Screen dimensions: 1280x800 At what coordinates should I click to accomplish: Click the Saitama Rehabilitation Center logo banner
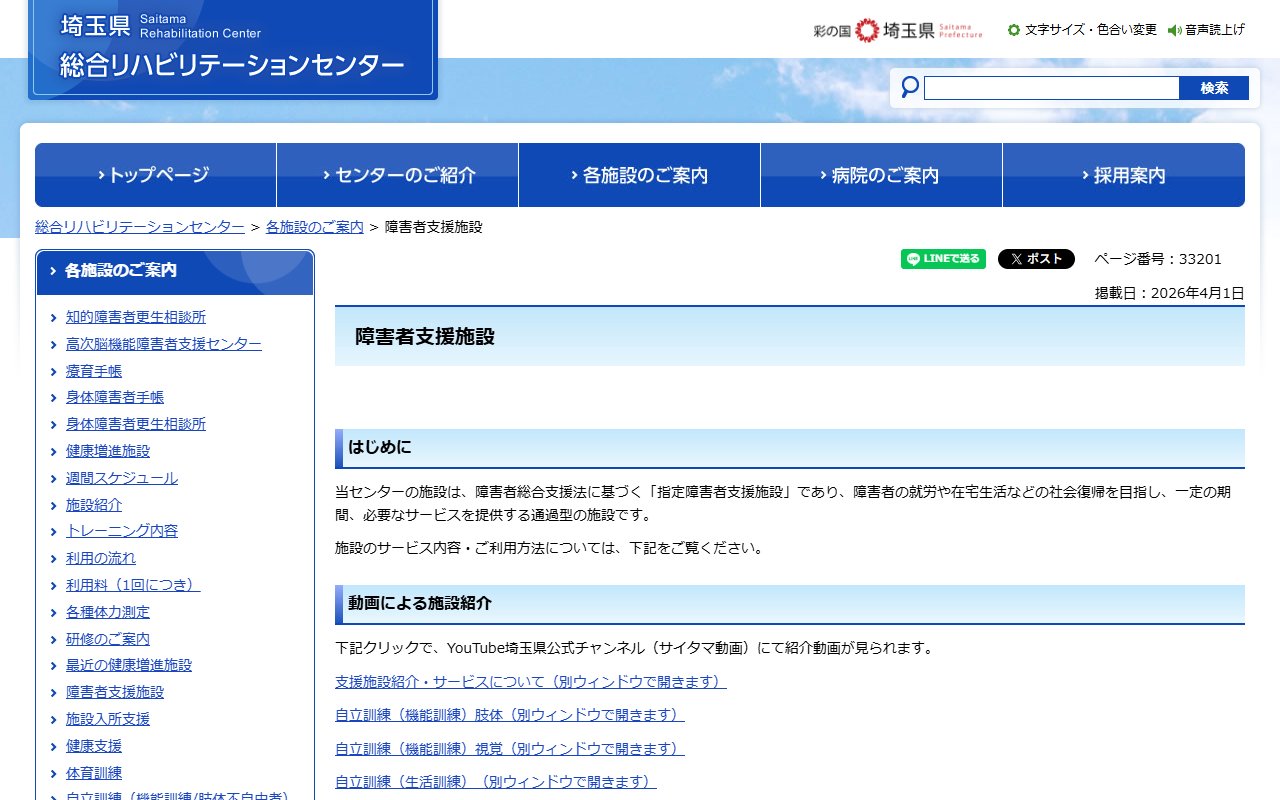(233, 48)
